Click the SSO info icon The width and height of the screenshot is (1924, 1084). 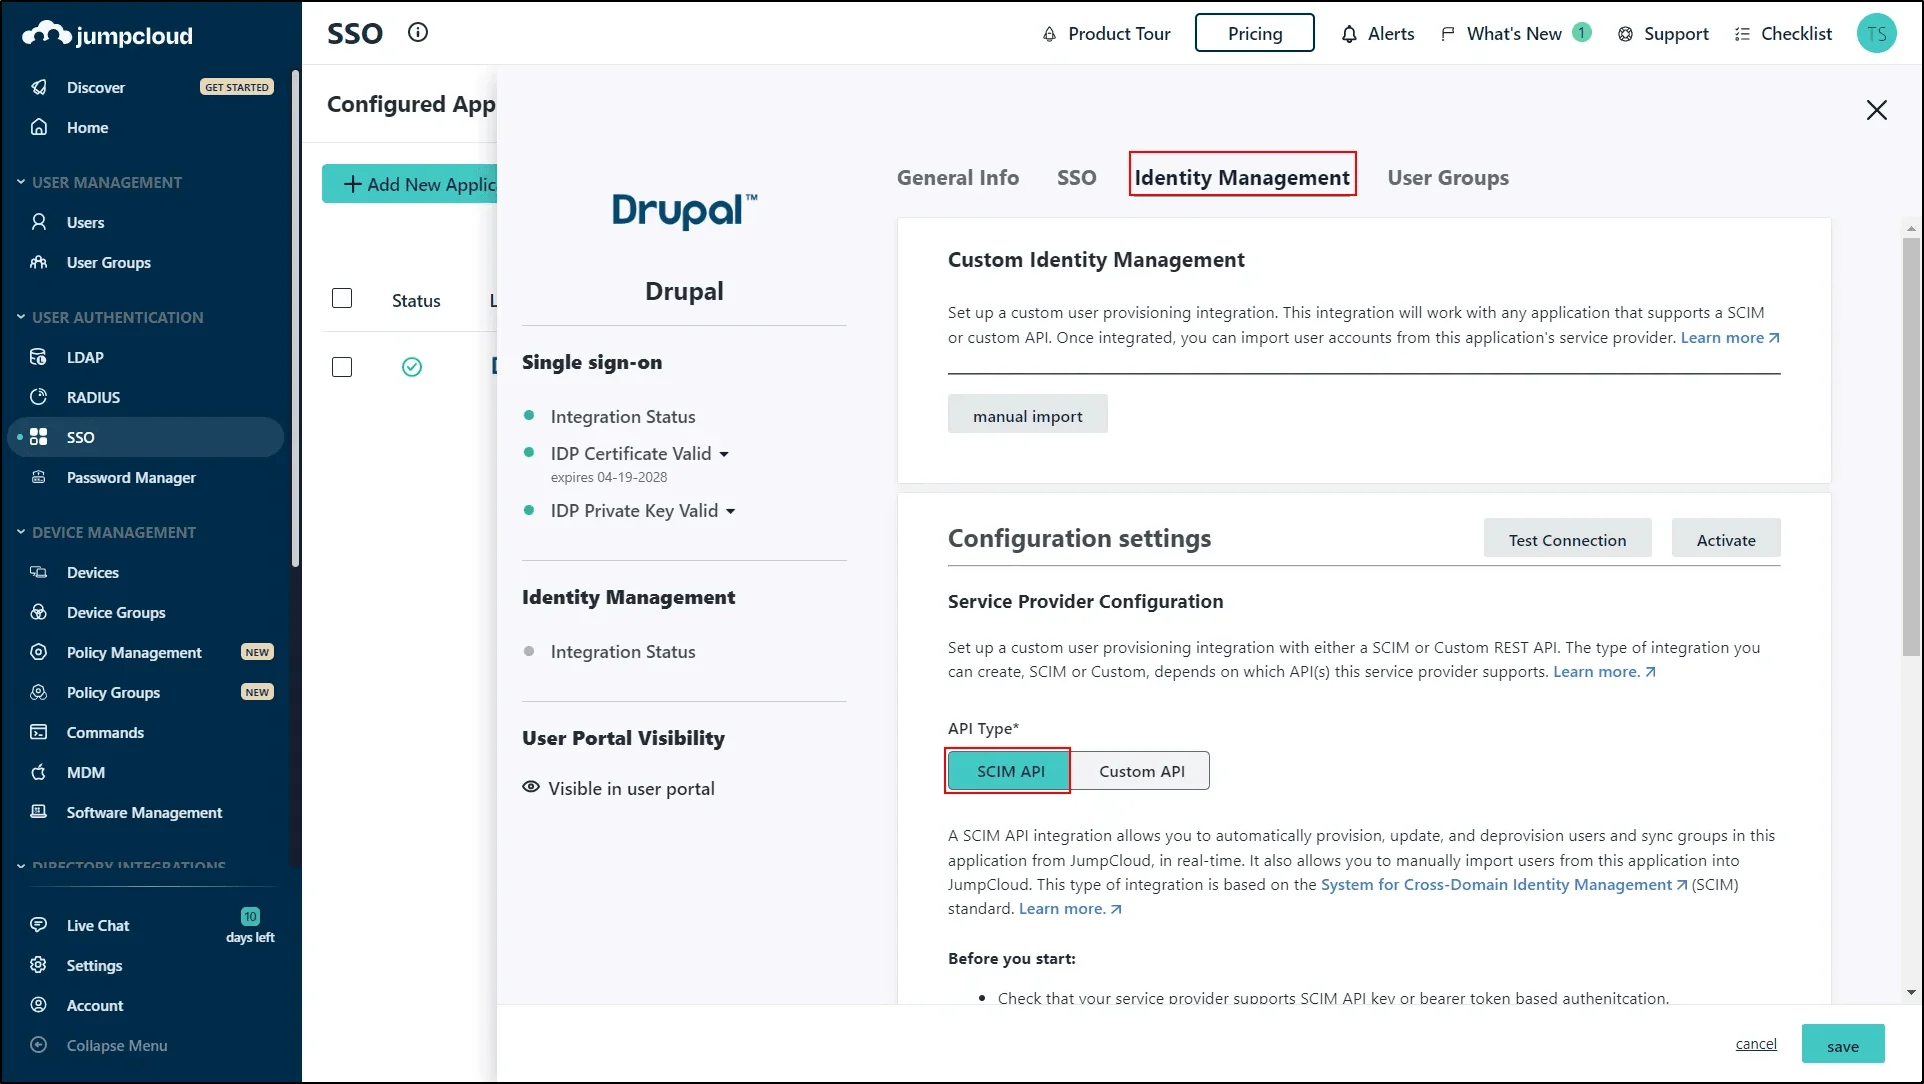point(418,32)
